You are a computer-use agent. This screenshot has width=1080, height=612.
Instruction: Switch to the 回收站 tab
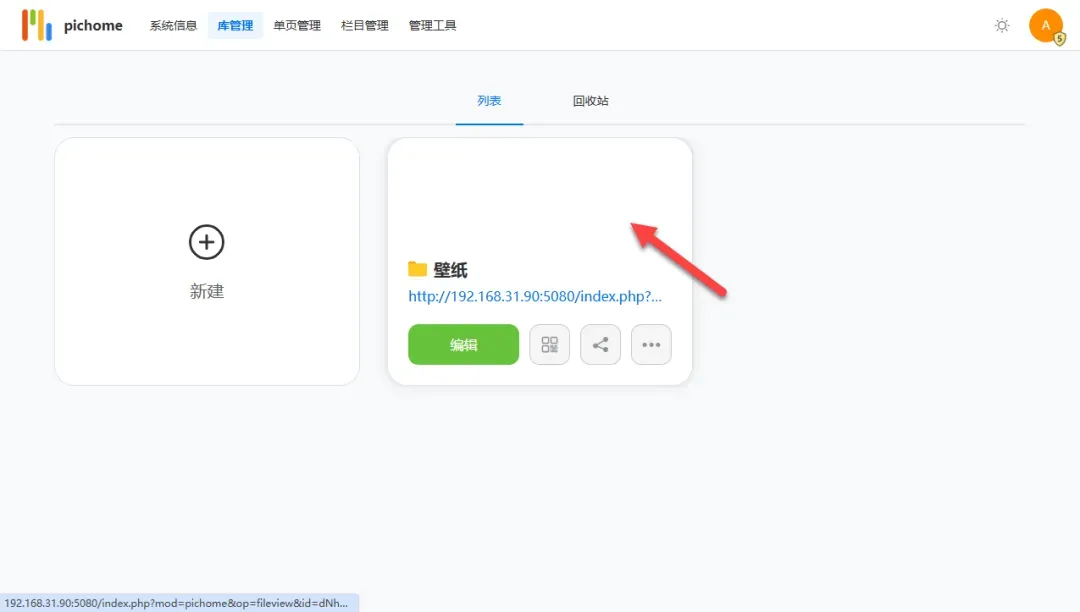pos(590,101)
